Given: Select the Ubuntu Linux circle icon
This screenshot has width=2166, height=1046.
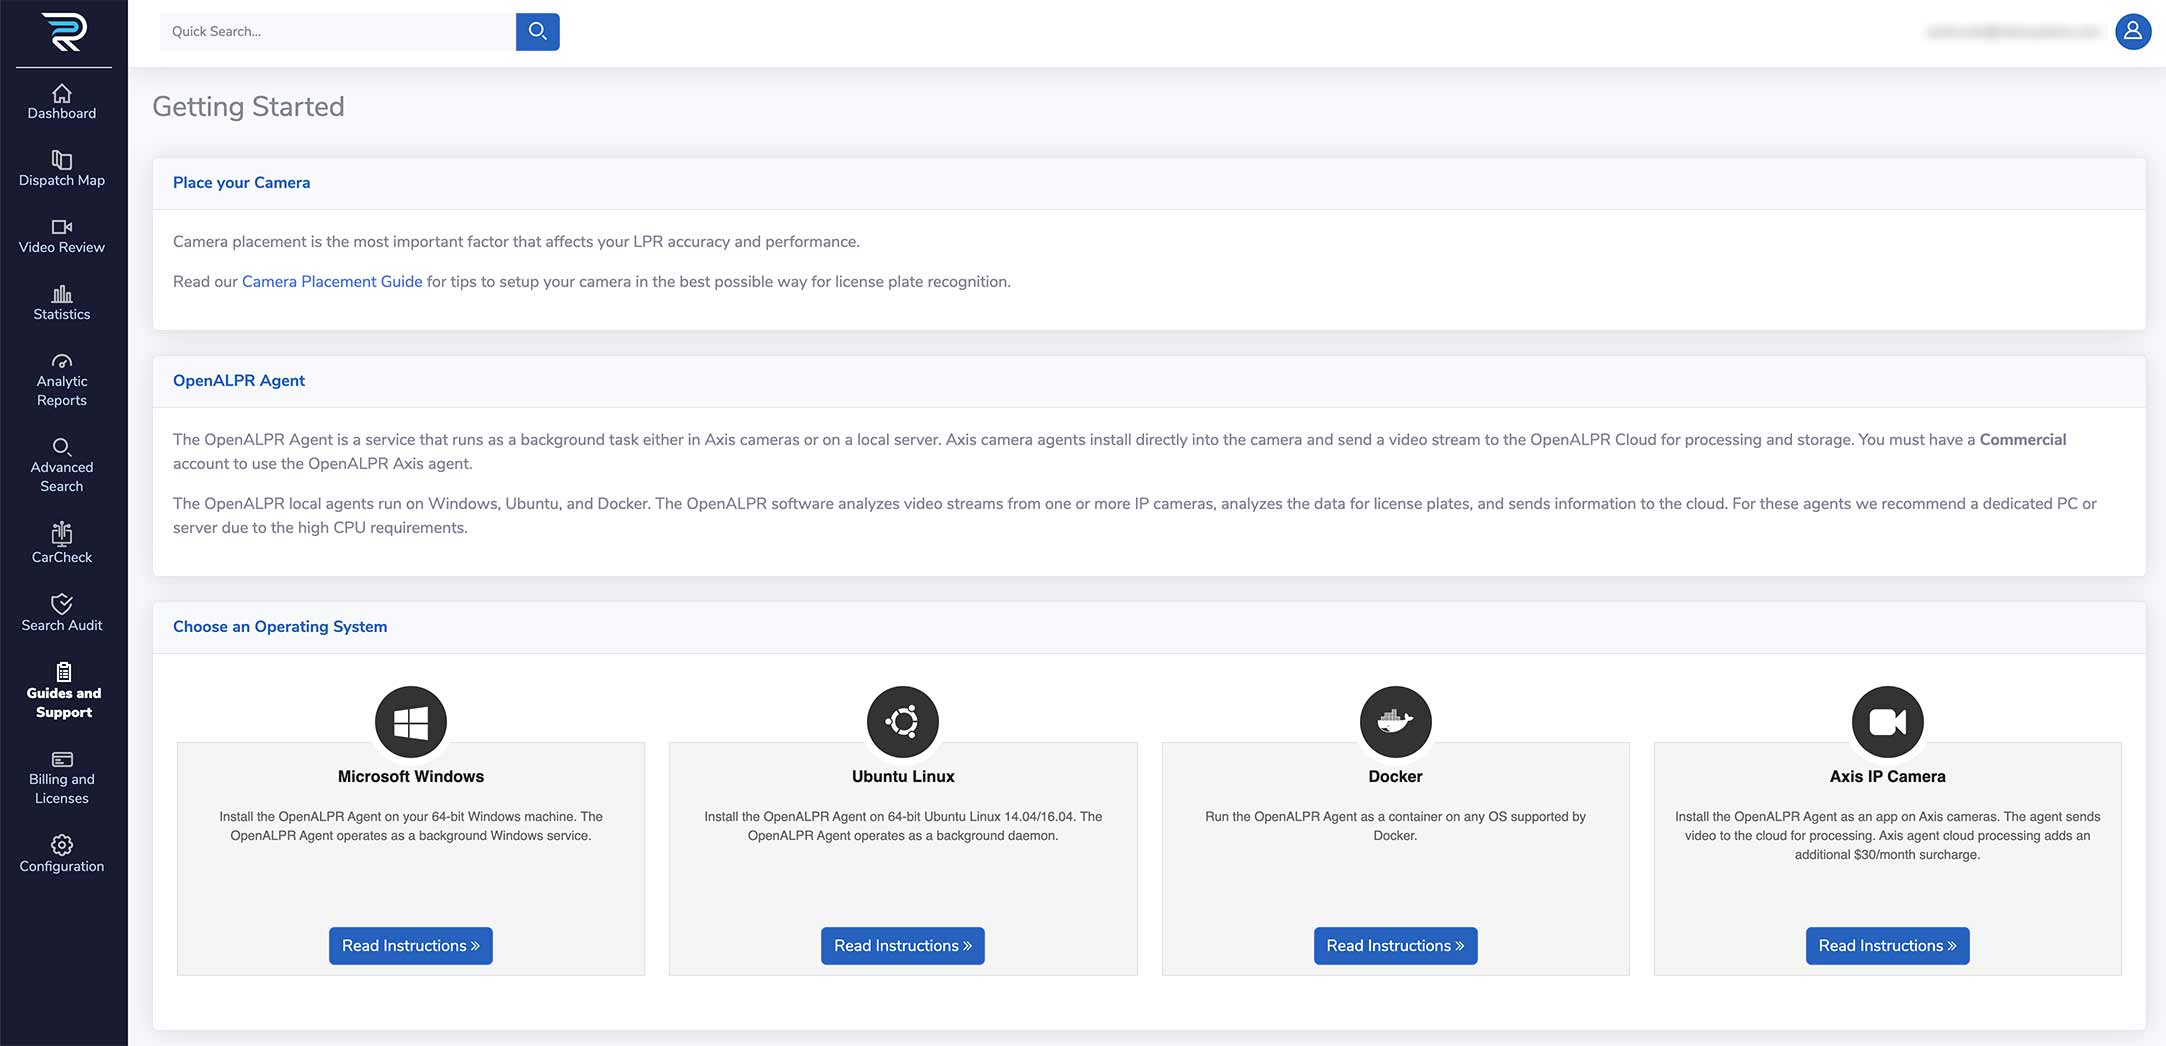Looking at the screenshot, I should point(902,721).
